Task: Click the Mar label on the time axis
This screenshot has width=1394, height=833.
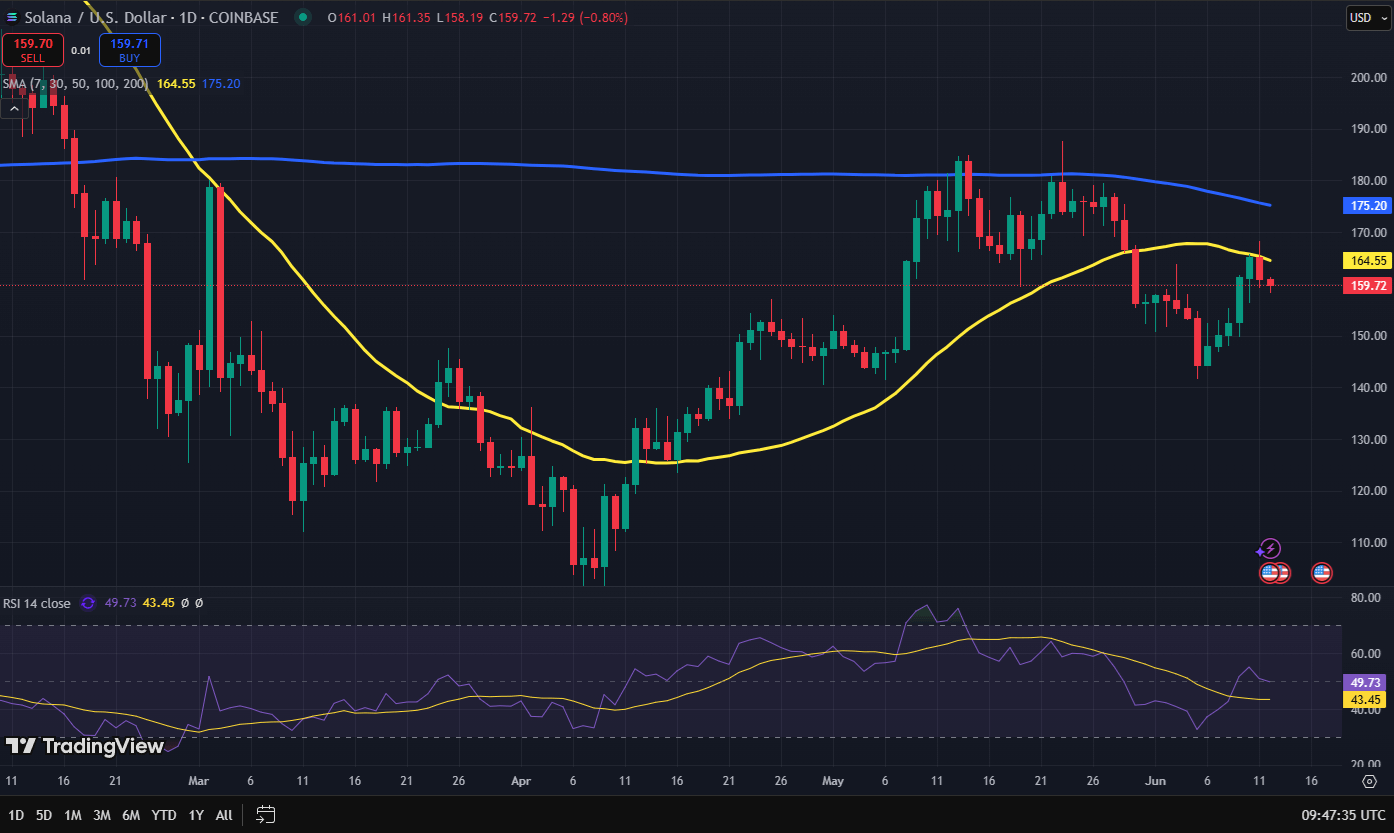Action: (x=198, y=780)
